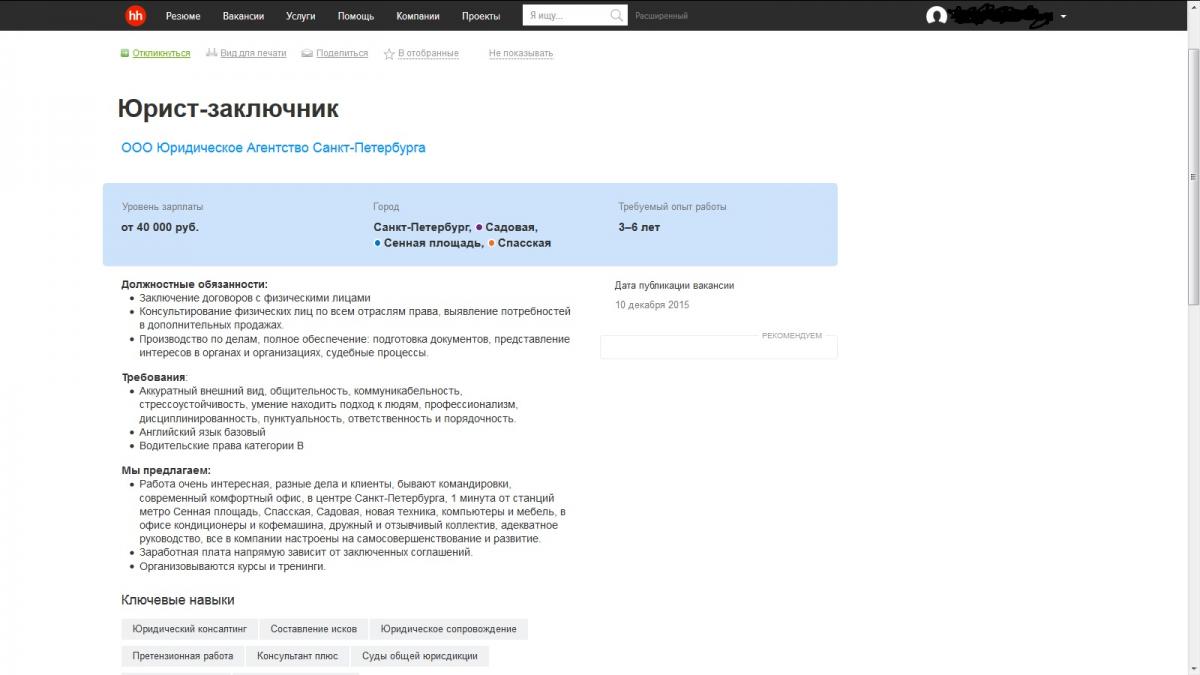Click the user avatar icon
Screen dimensions: 1200x675
(936, 16)
